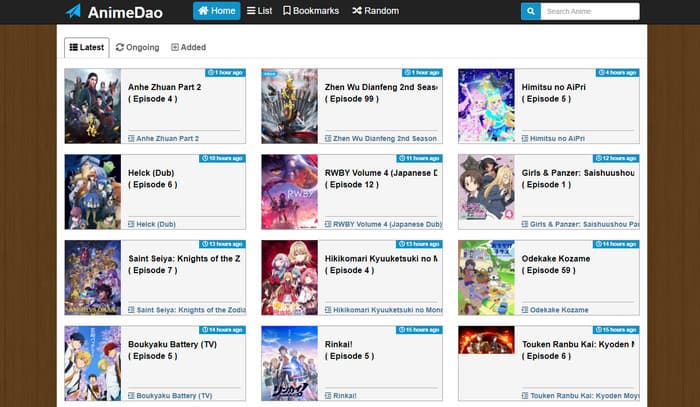700x407 pixels.
Task: Open the Saint Seiya poster thumbnail
Action: (92, 278)
